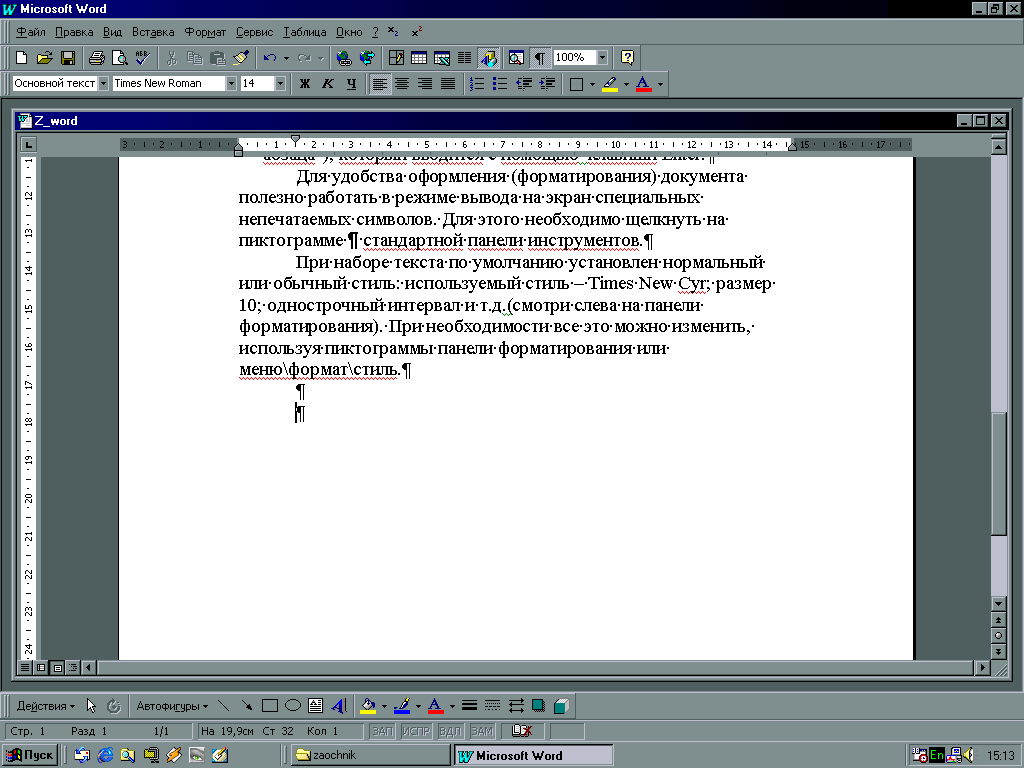This screenshot has width=1024, height=768.
Task: Toggle ЗАМ overtype mode in status bar
Action: click(x=482, y=731)
